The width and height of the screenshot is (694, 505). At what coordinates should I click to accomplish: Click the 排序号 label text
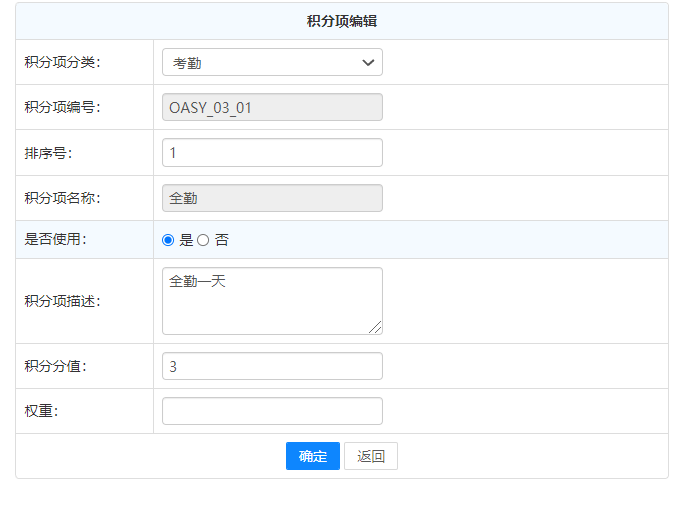(x=48, y=153)
